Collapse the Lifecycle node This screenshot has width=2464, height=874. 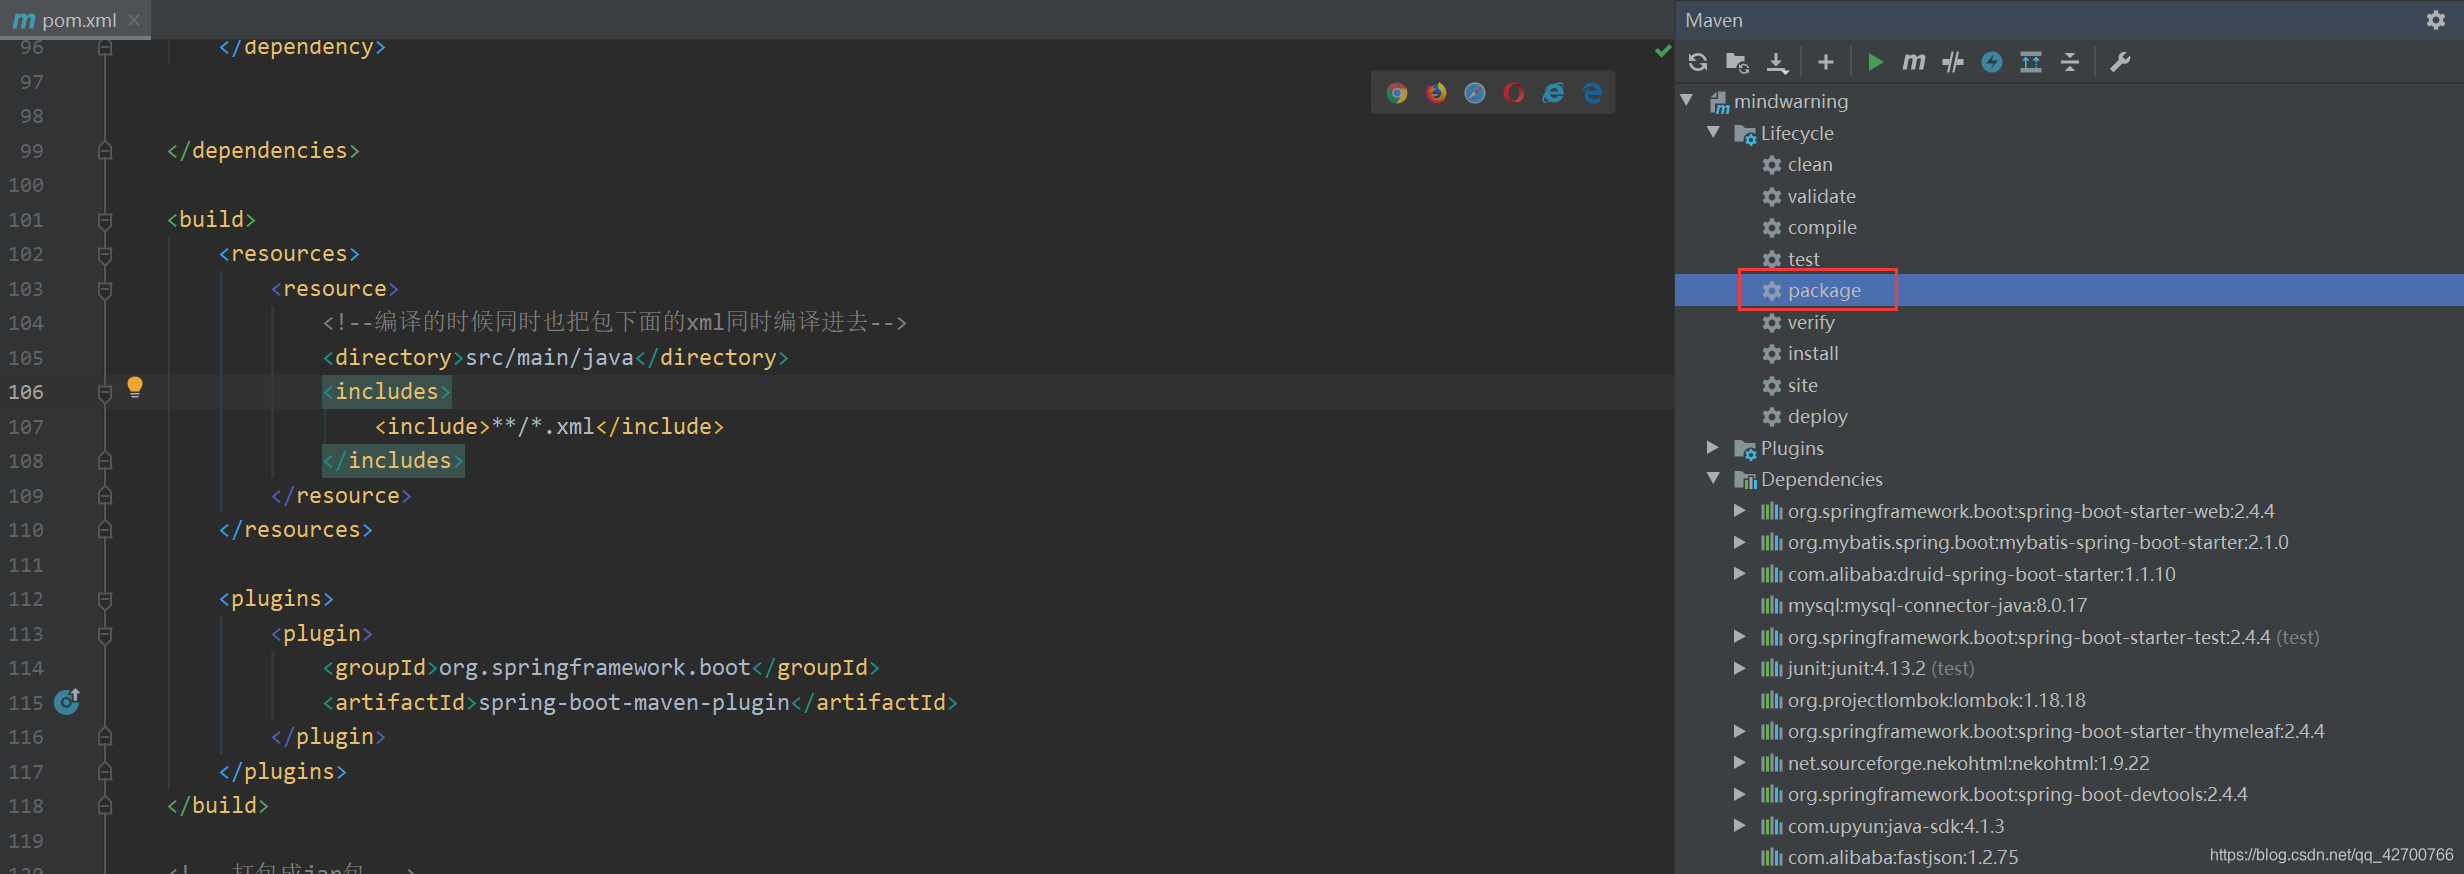point(1713,132)
